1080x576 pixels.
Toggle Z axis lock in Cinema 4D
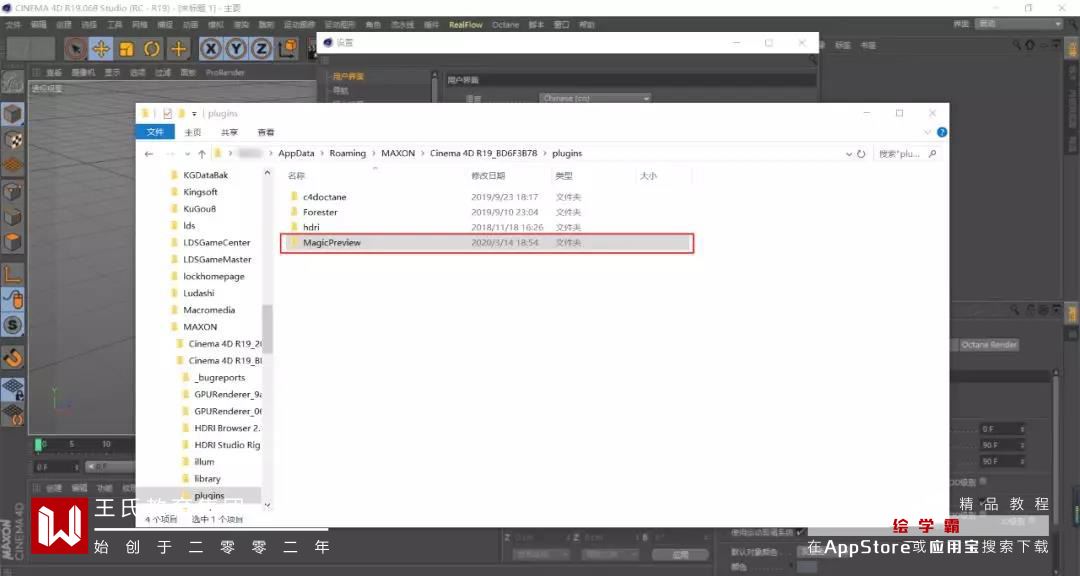click(262, 49)
